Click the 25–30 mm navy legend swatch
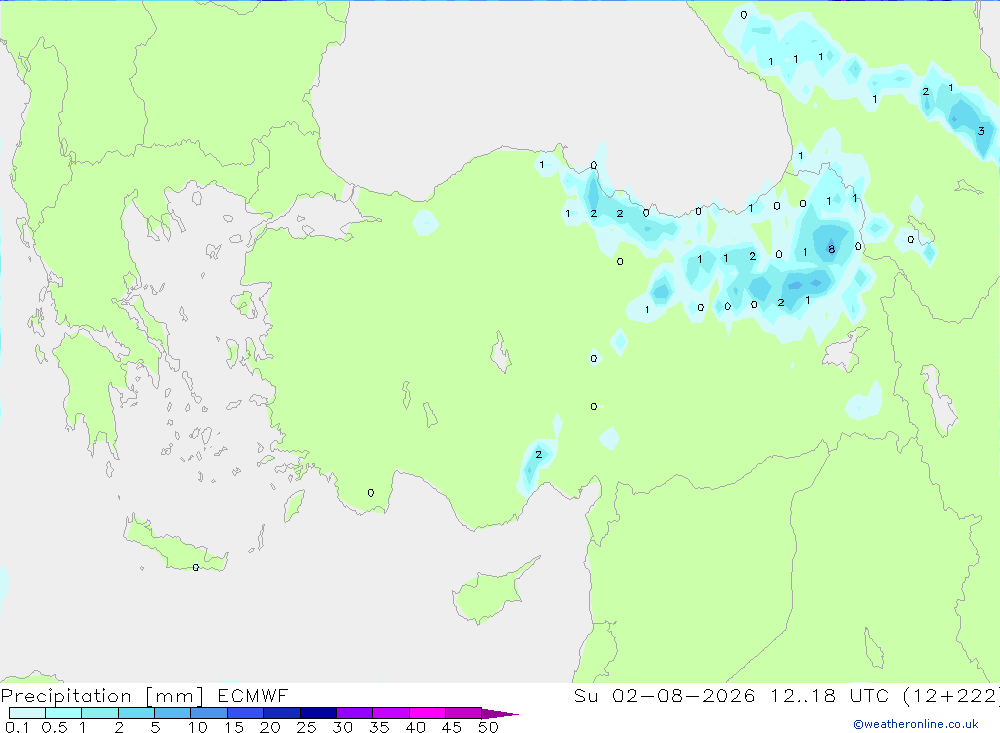 (318, 713)
